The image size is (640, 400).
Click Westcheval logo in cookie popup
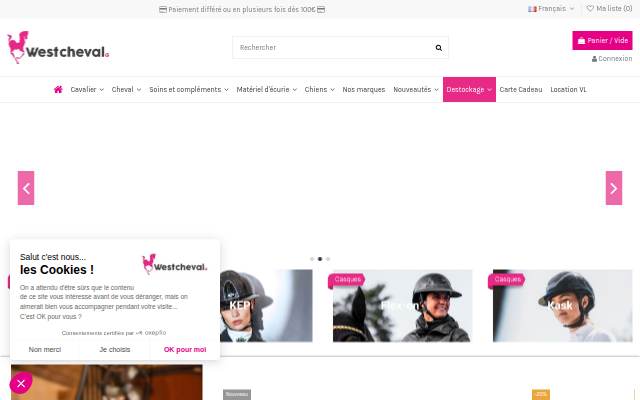[174, 264]
